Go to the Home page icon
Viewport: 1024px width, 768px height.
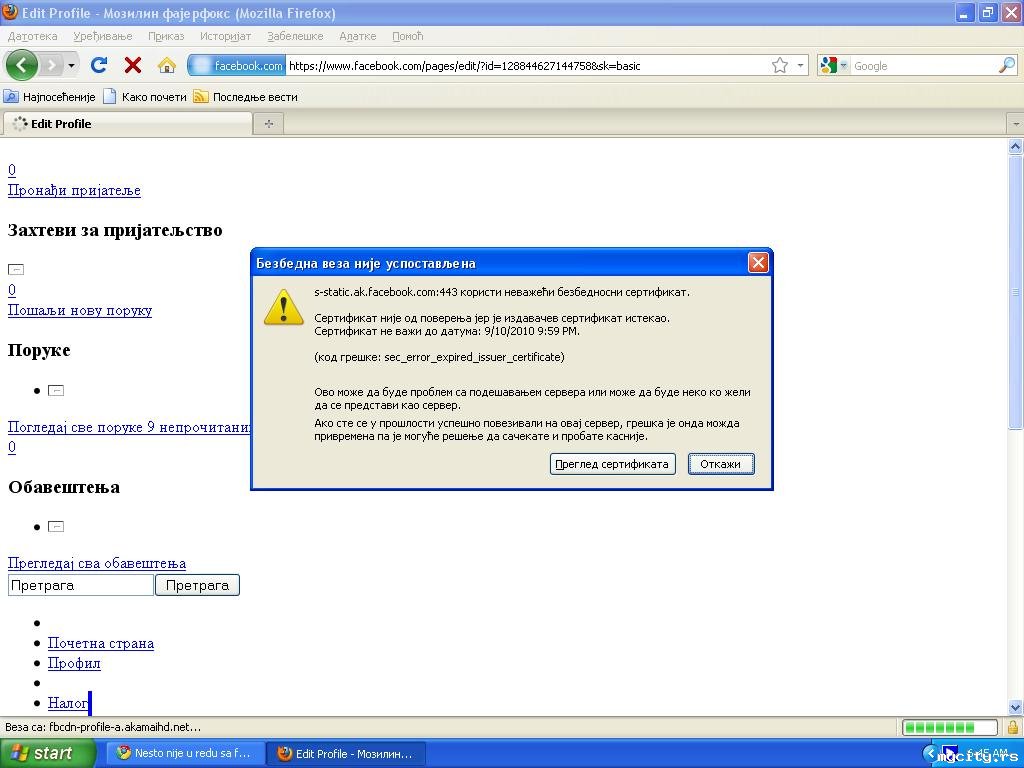tap(167, 65)
